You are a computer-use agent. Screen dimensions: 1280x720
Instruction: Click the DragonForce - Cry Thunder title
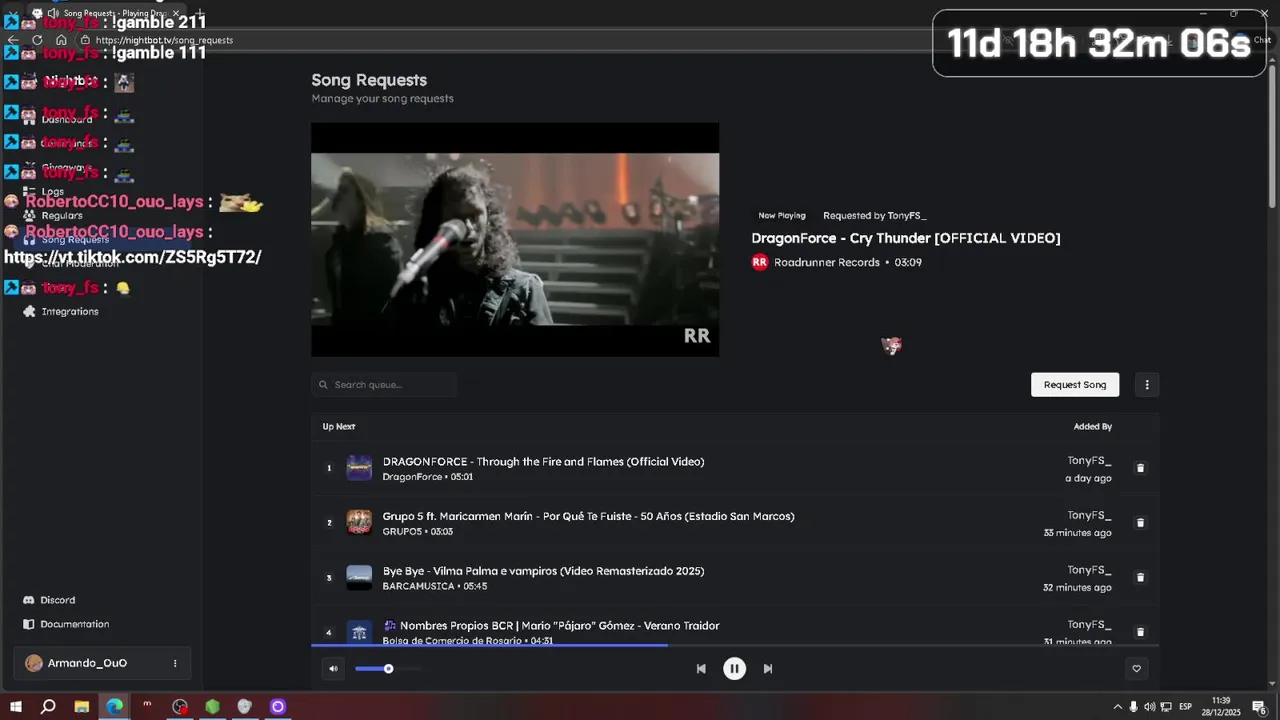tap(906, 238)
